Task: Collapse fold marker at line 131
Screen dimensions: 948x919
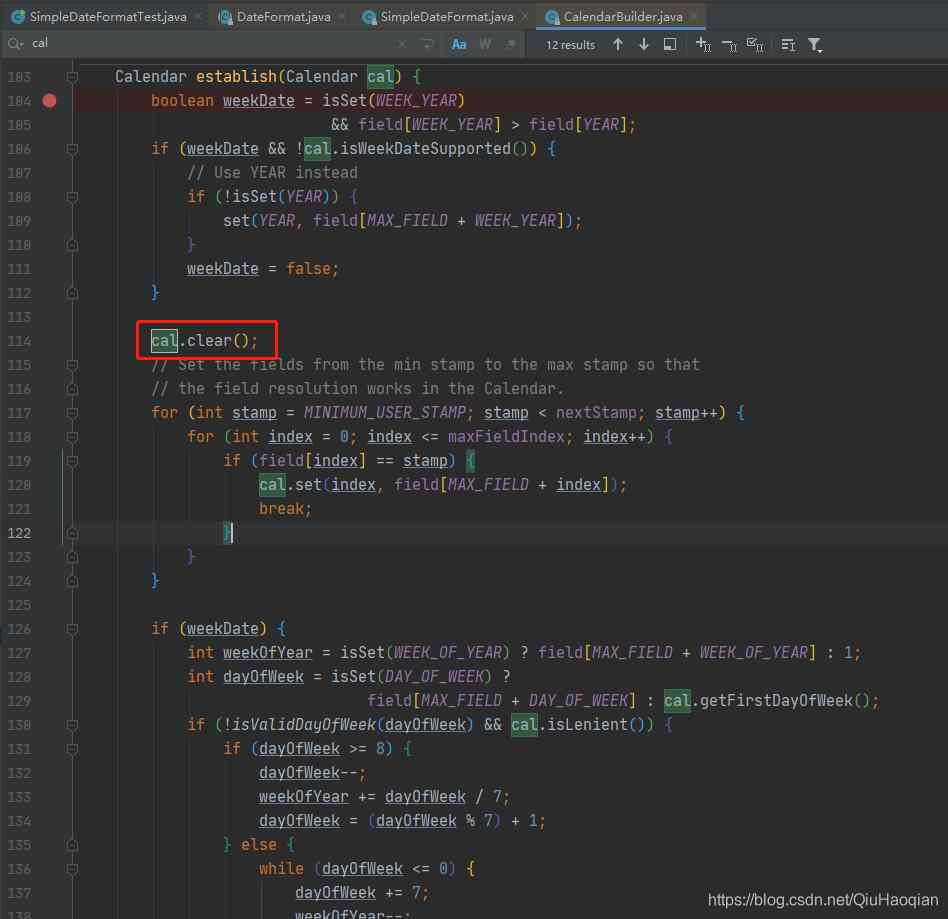Action: pyautogui.click(x=72, y=749)
